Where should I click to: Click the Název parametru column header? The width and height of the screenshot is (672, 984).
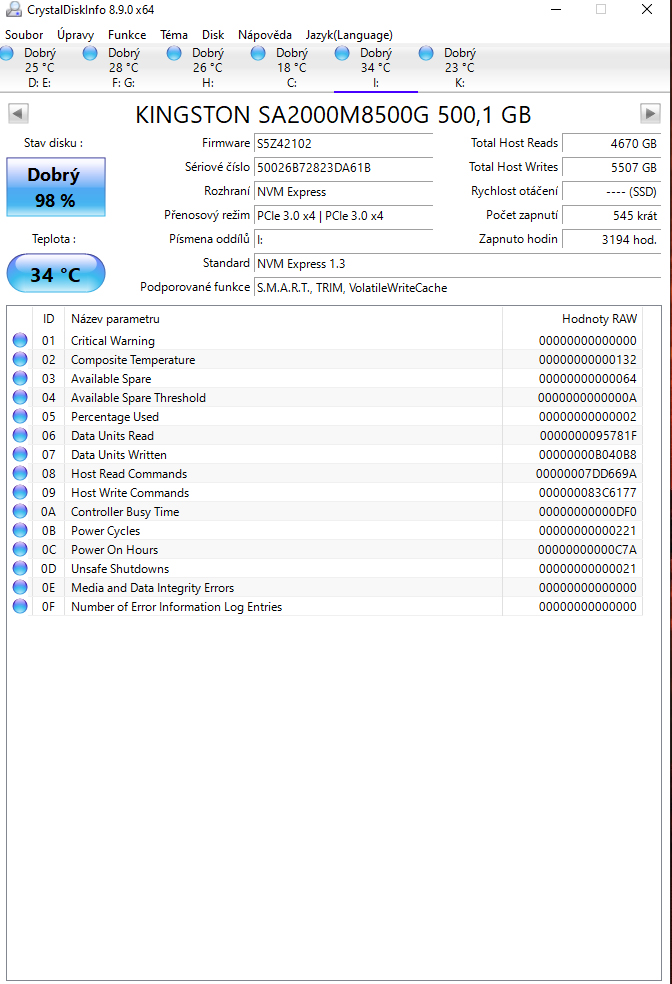coord(283,319)
